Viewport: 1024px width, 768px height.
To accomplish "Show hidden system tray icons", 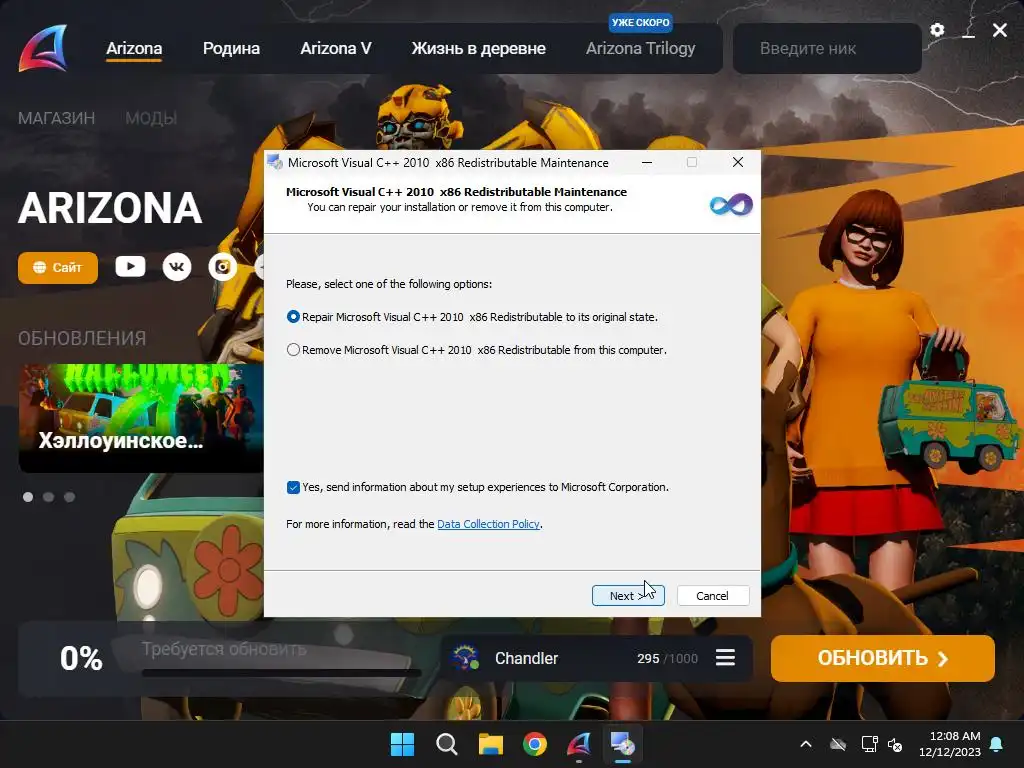I will (806, 744).
